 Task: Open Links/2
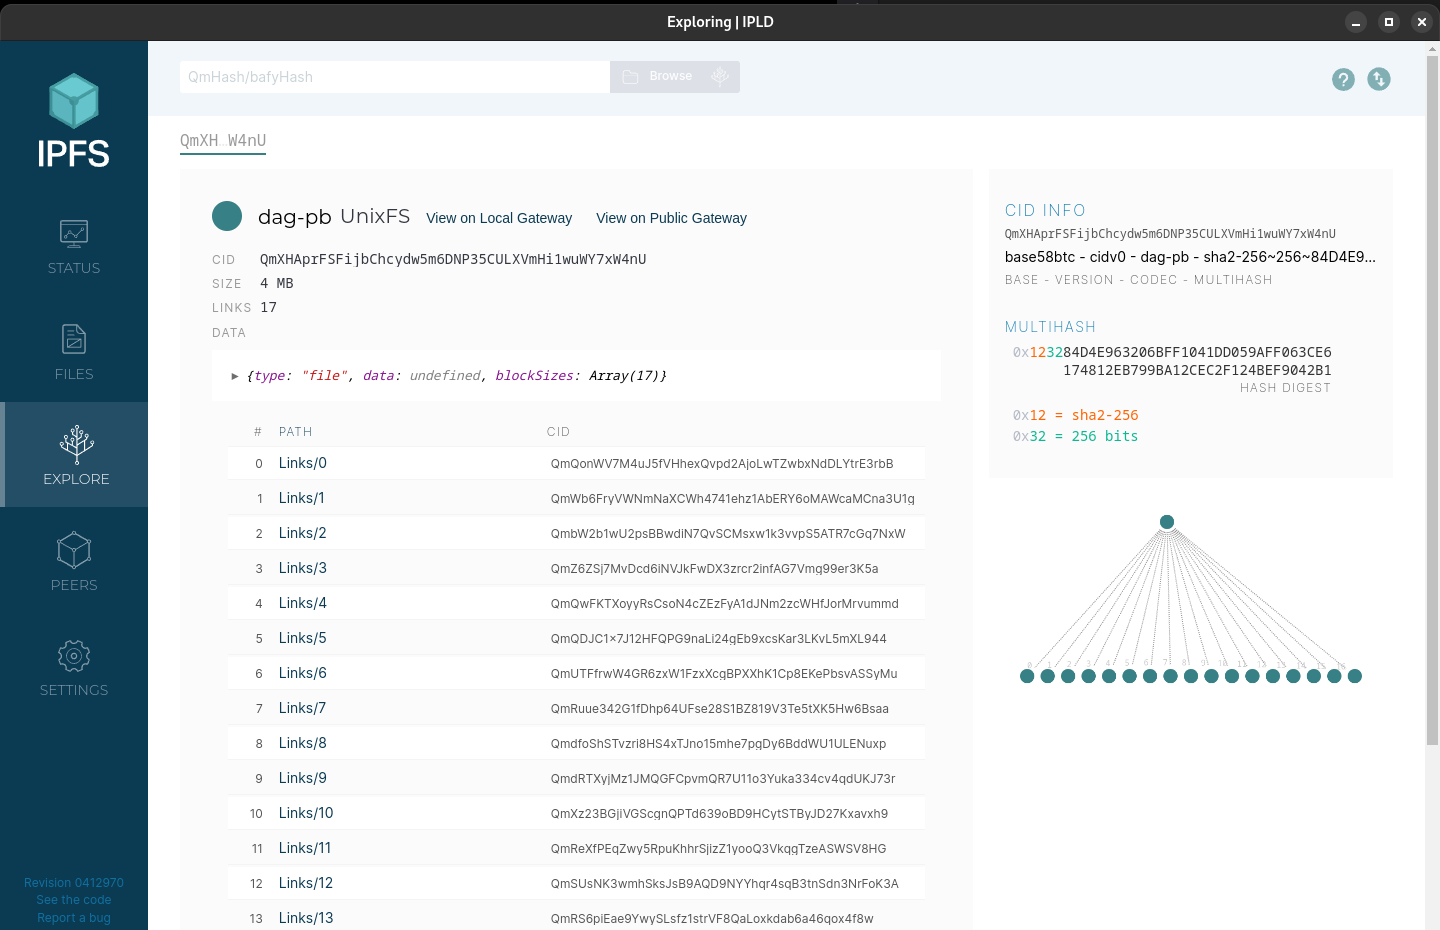point(303,533)
